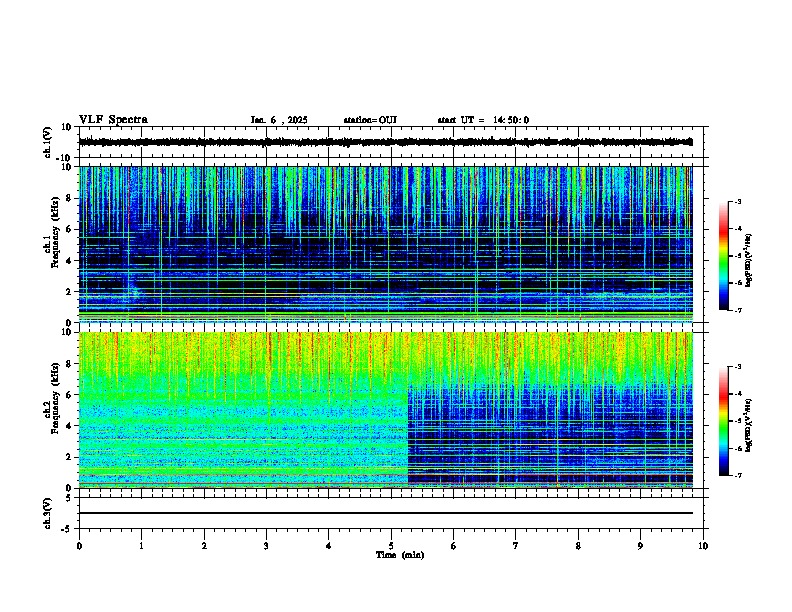792x612 pixels.
Task: Click the ch.2 spectrogram color bar
Action: coord(724,421)
